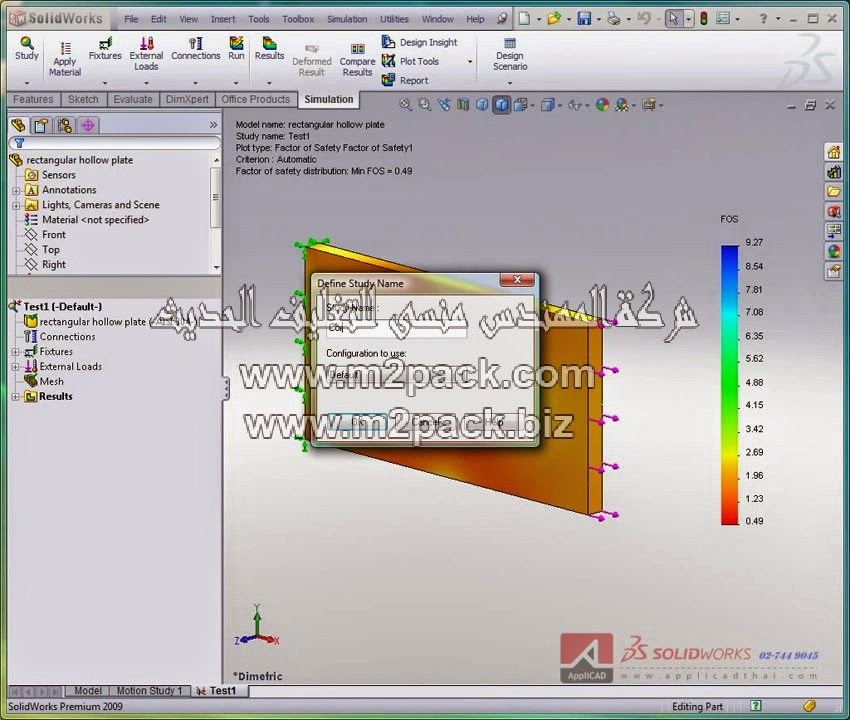Viewport: 850px width, 720px height.
Task: Expand the Lights, Cameras and Scene node
Action: 16,205
